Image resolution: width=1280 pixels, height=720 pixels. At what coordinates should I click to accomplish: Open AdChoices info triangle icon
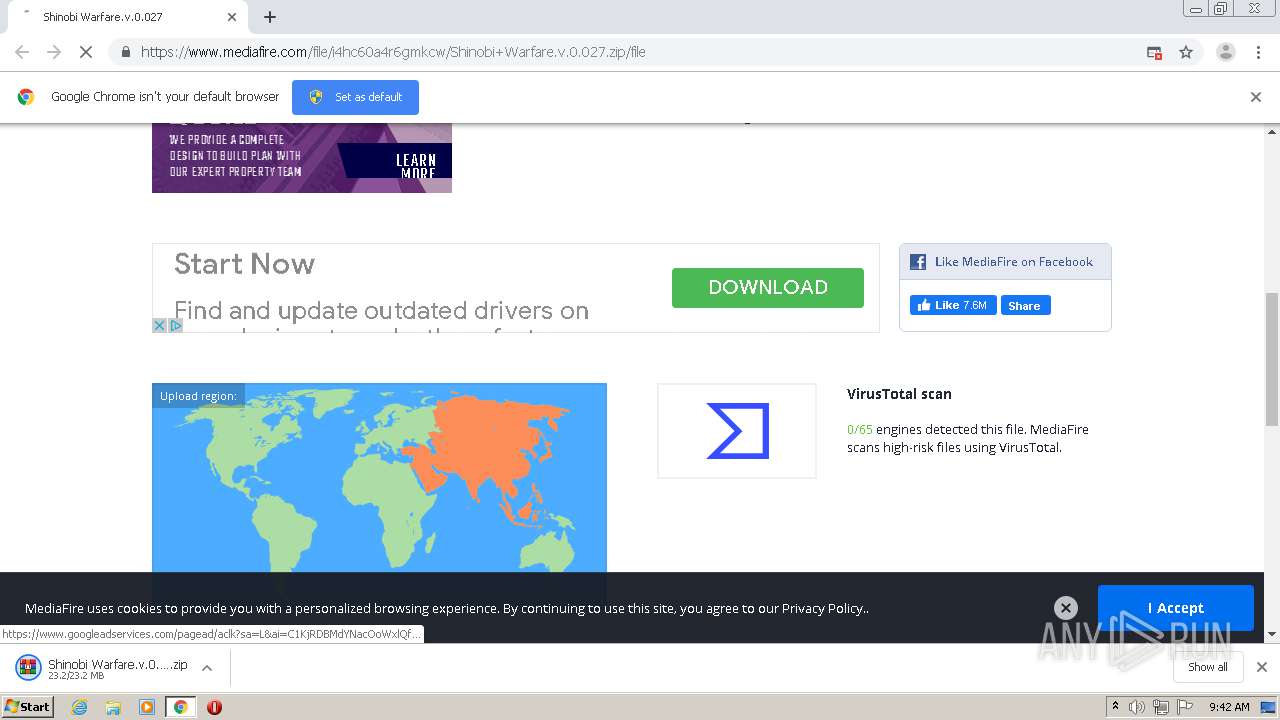(176, 325)
